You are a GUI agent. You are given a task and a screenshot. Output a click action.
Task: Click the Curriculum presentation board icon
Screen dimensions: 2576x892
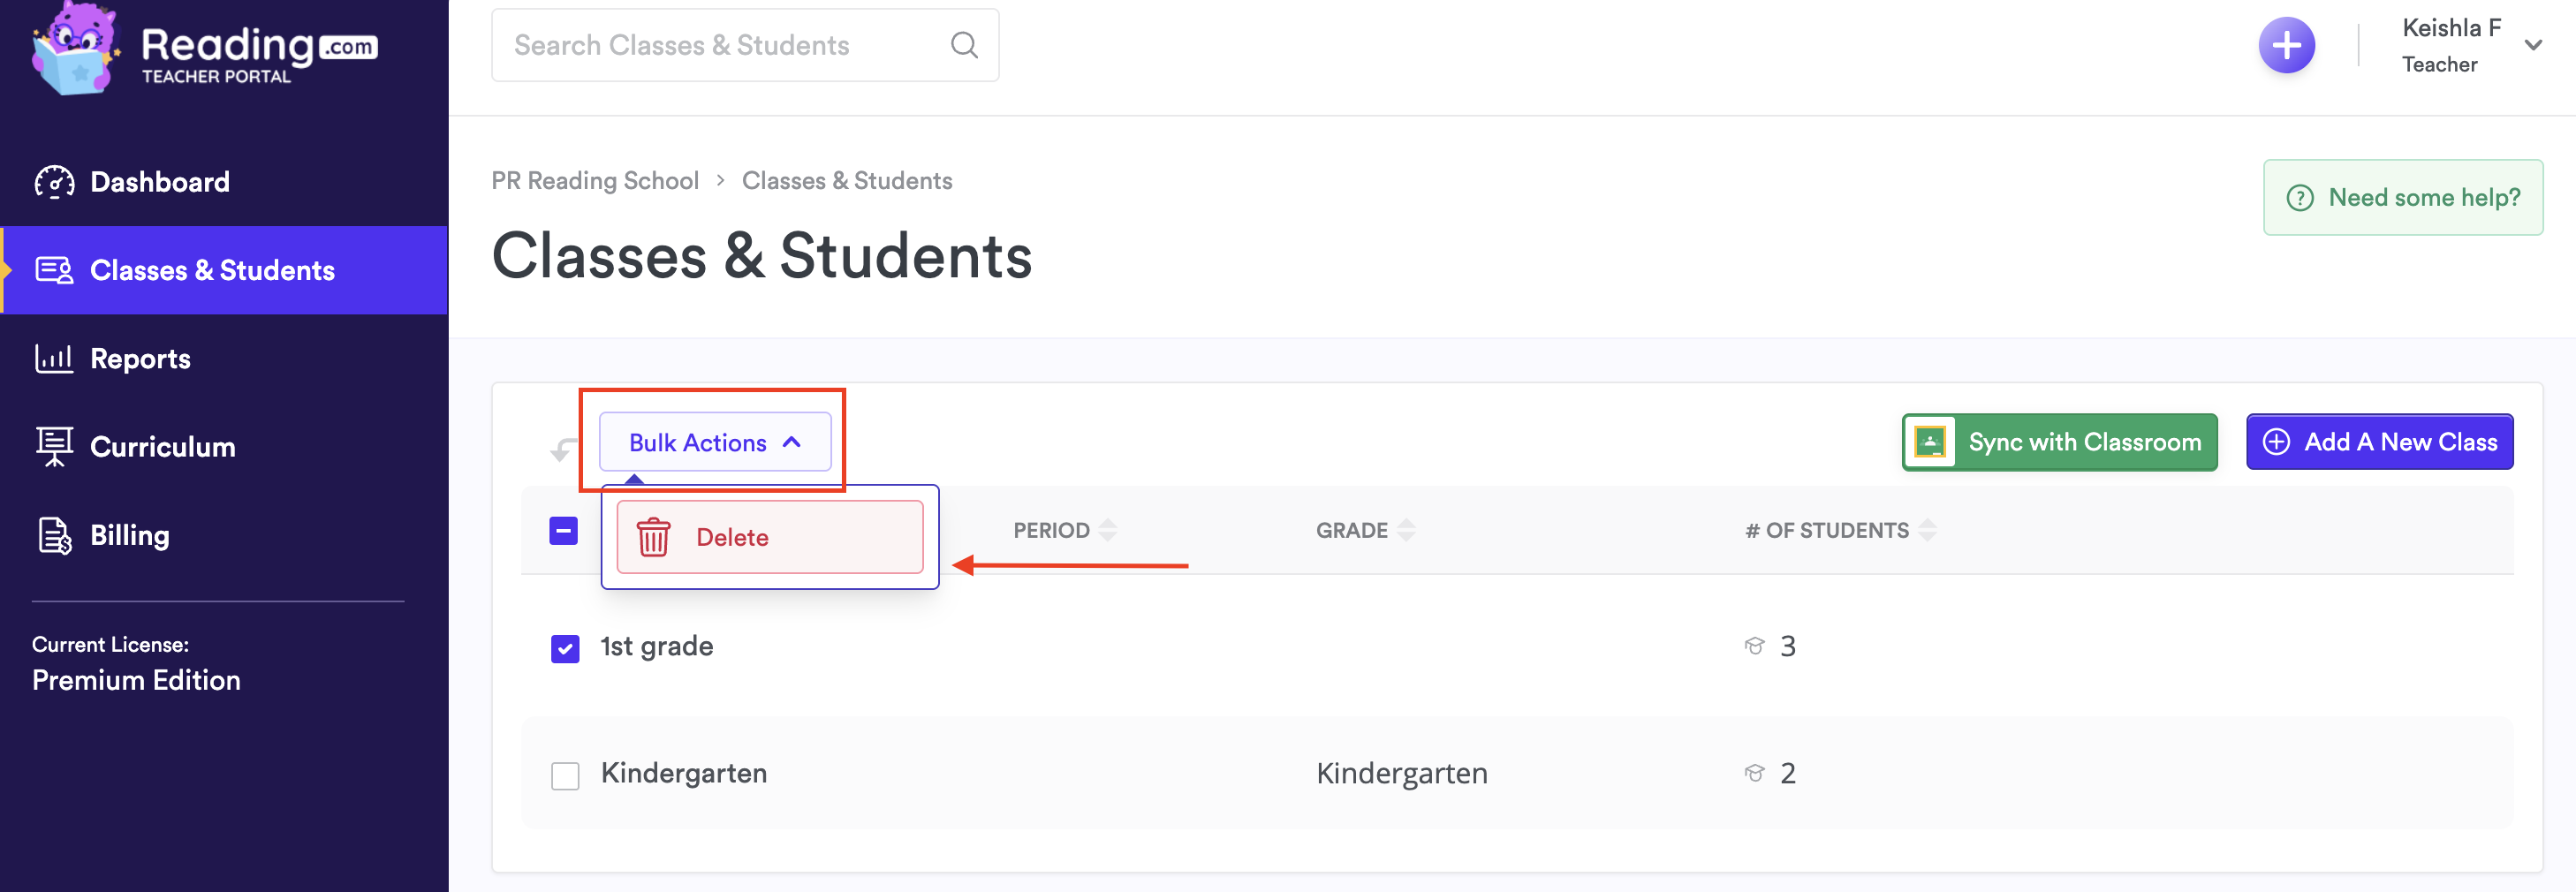[54, 446]
